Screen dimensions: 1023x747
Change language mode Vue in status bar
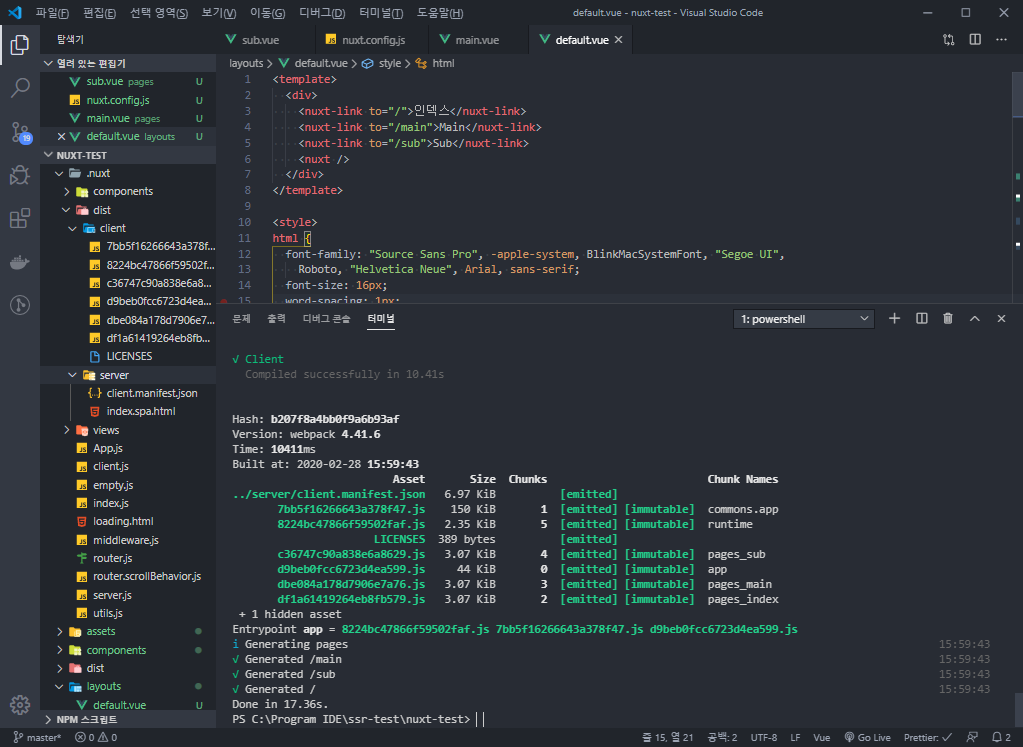click(821, 737)
